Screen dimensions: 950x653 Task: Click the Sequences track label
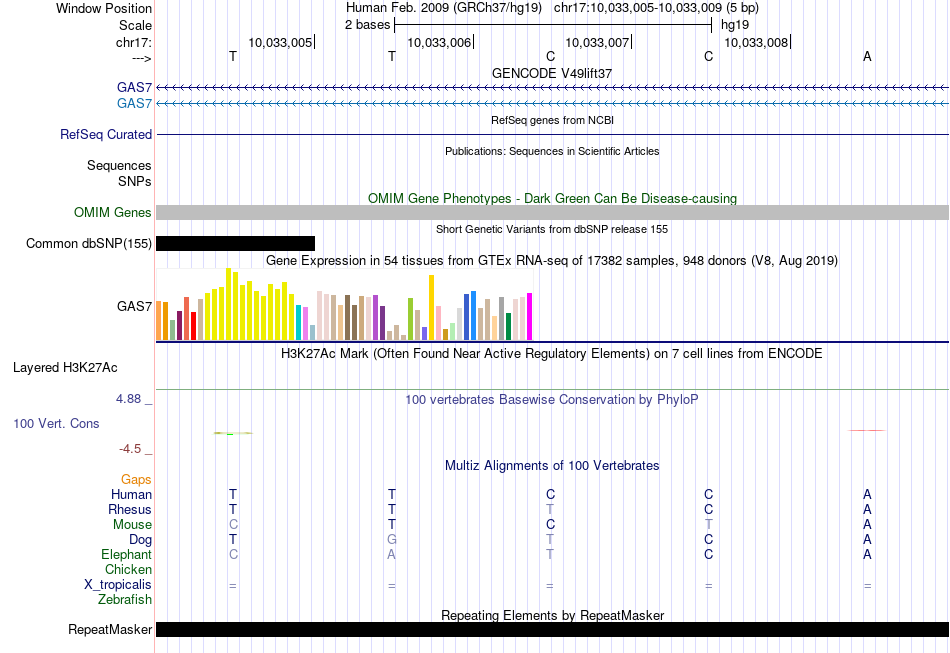click(119, 165)
